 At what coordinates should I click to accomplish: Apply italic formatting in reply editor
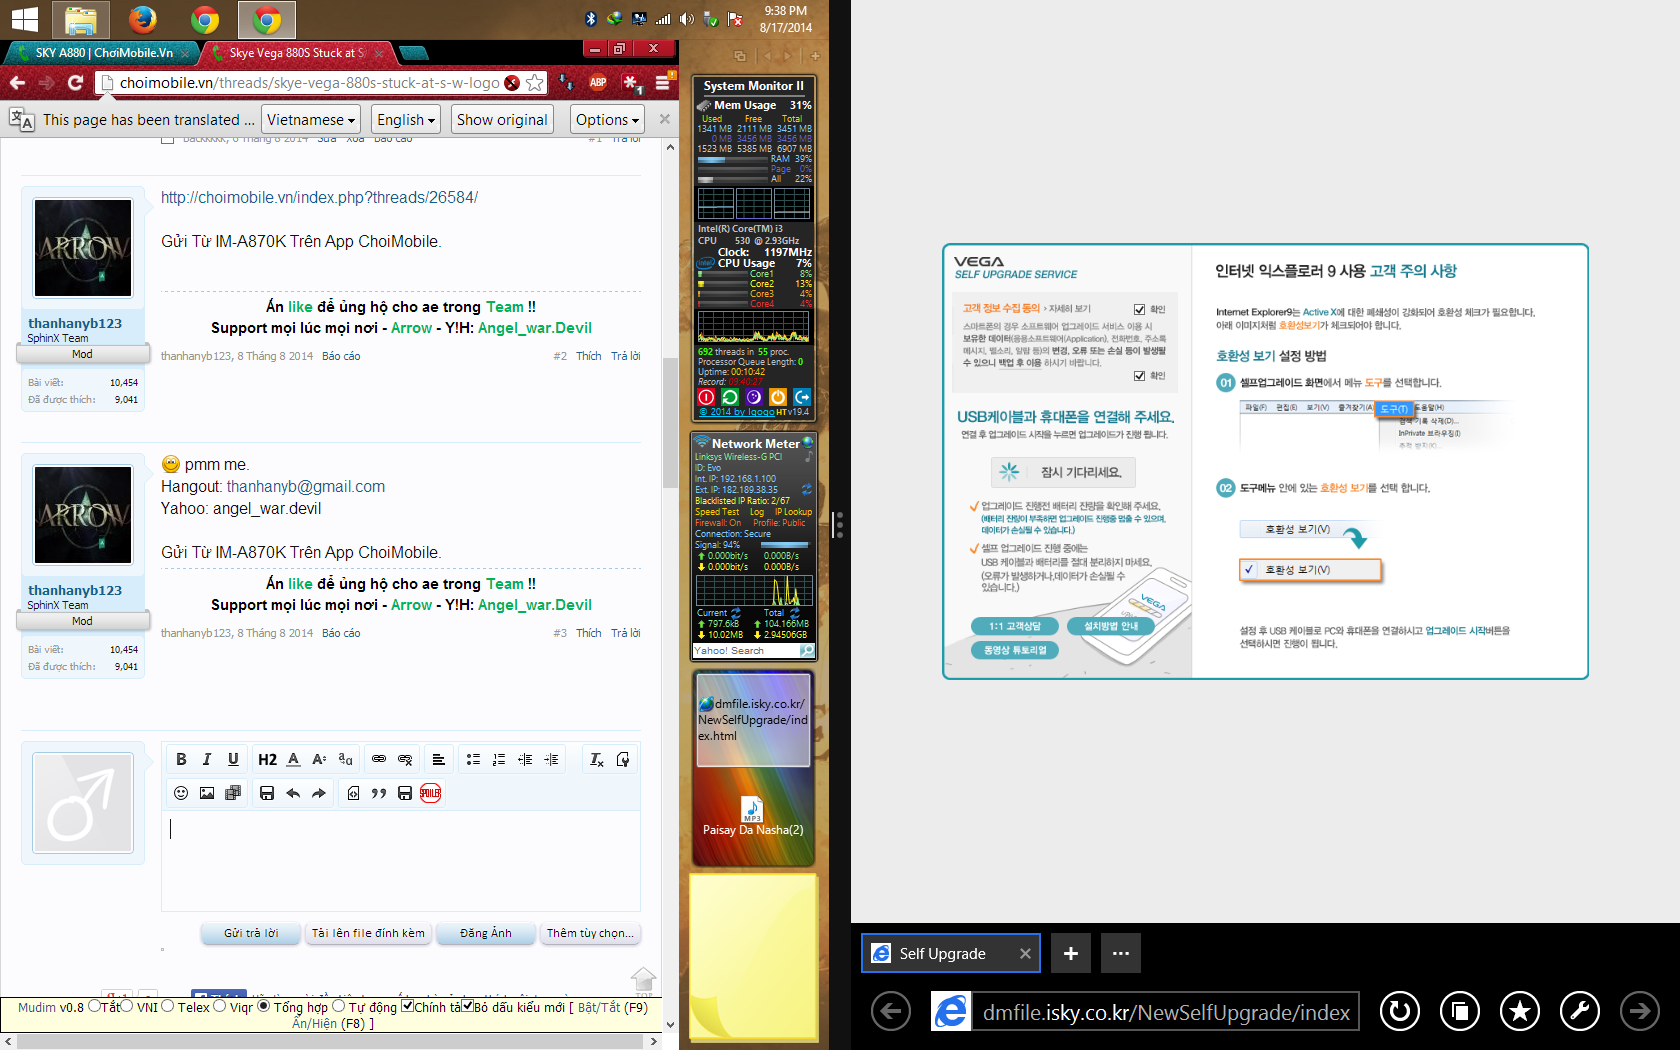tap(207, 760)
